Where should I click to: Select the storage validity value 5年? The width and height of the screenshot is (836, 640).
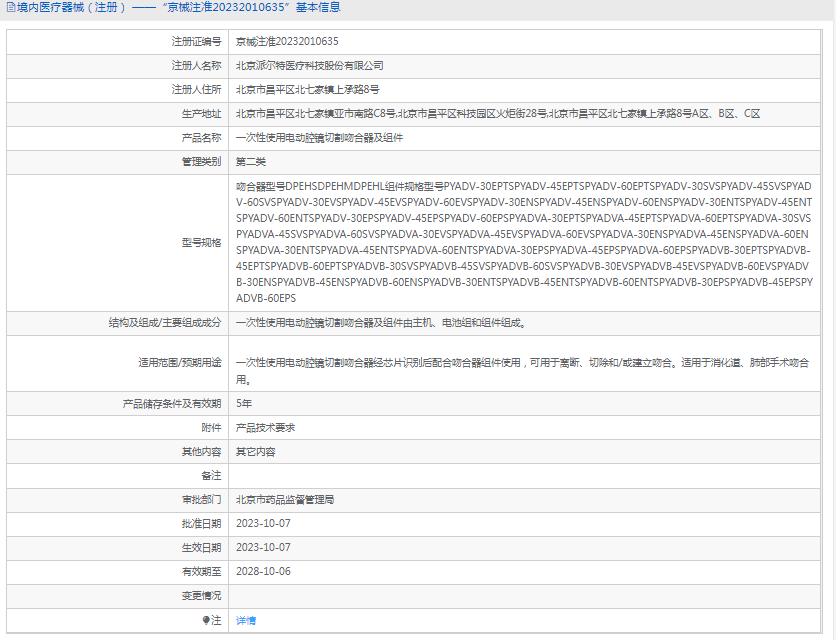click(244, 404)
